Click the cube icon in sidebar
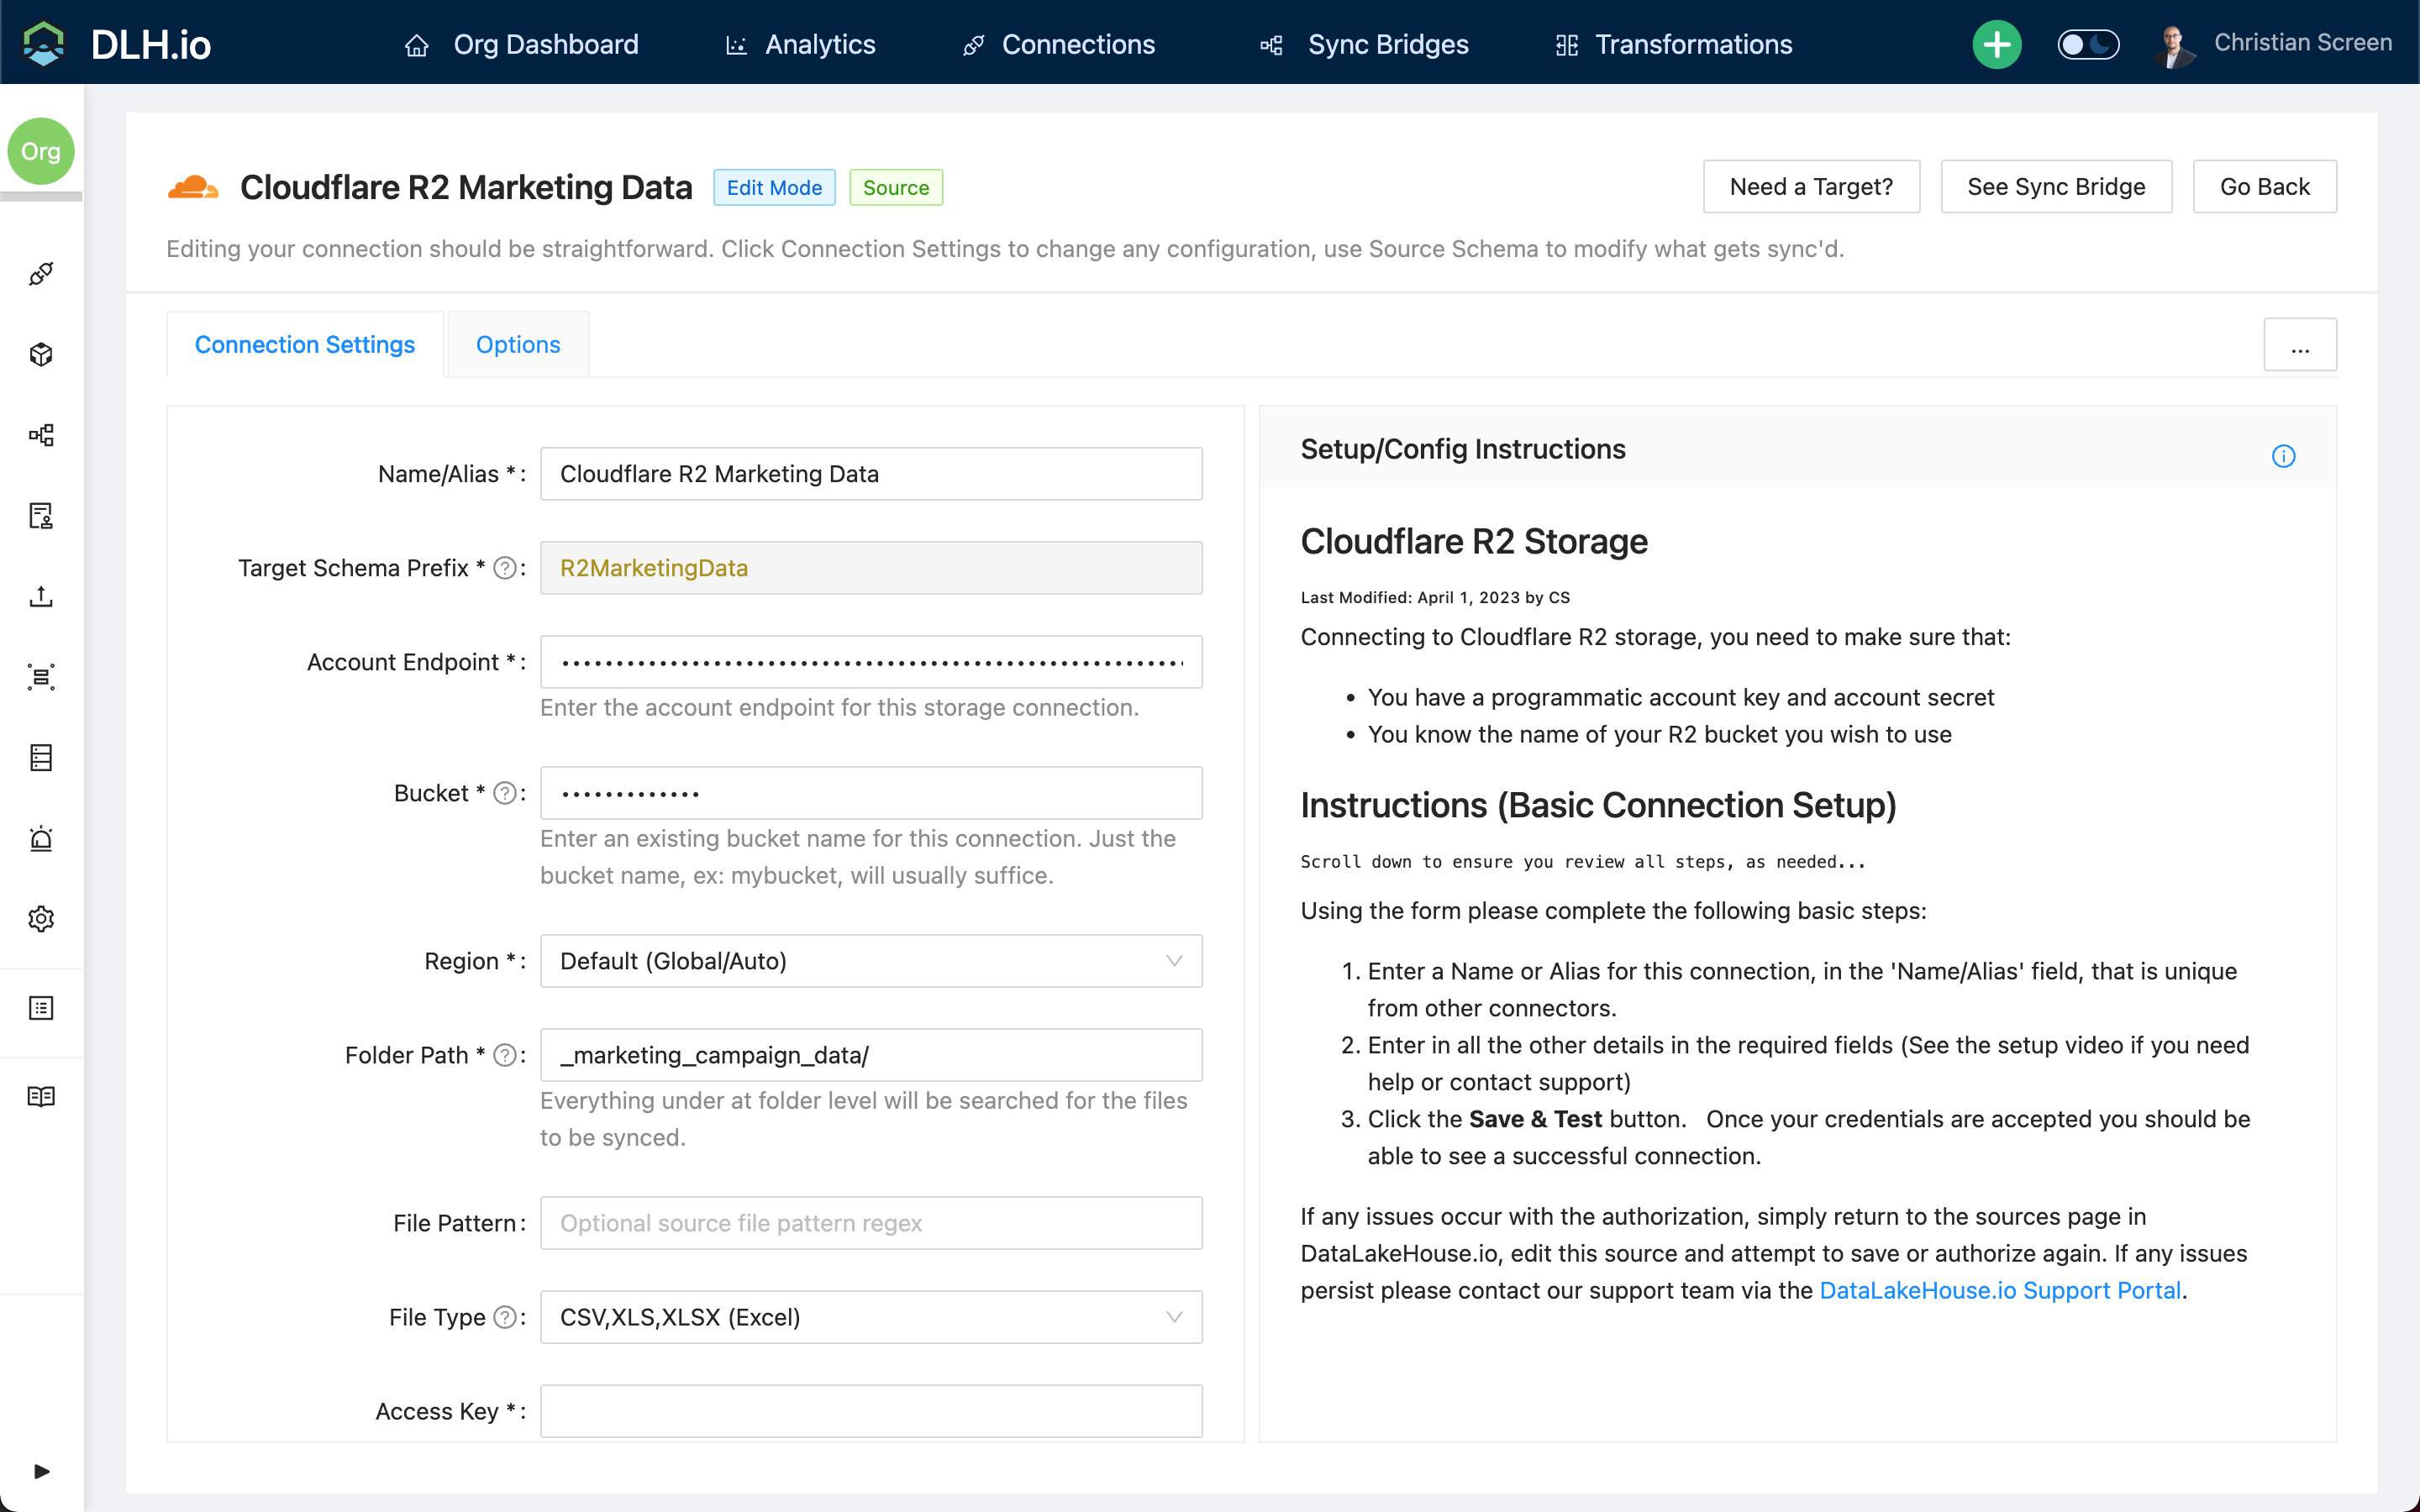The image size is (2420, 1512). (x=41, y=354)
